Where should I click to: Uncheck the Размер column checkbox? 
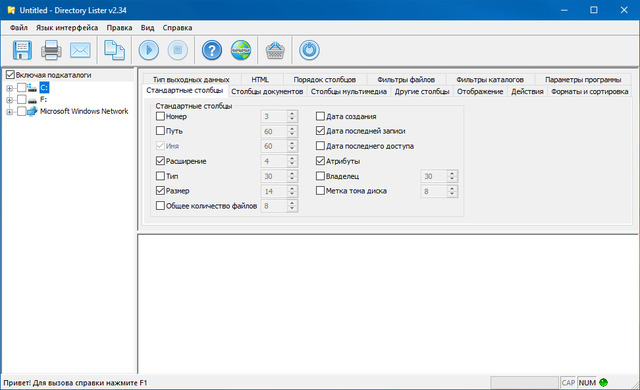coord(160,191)
